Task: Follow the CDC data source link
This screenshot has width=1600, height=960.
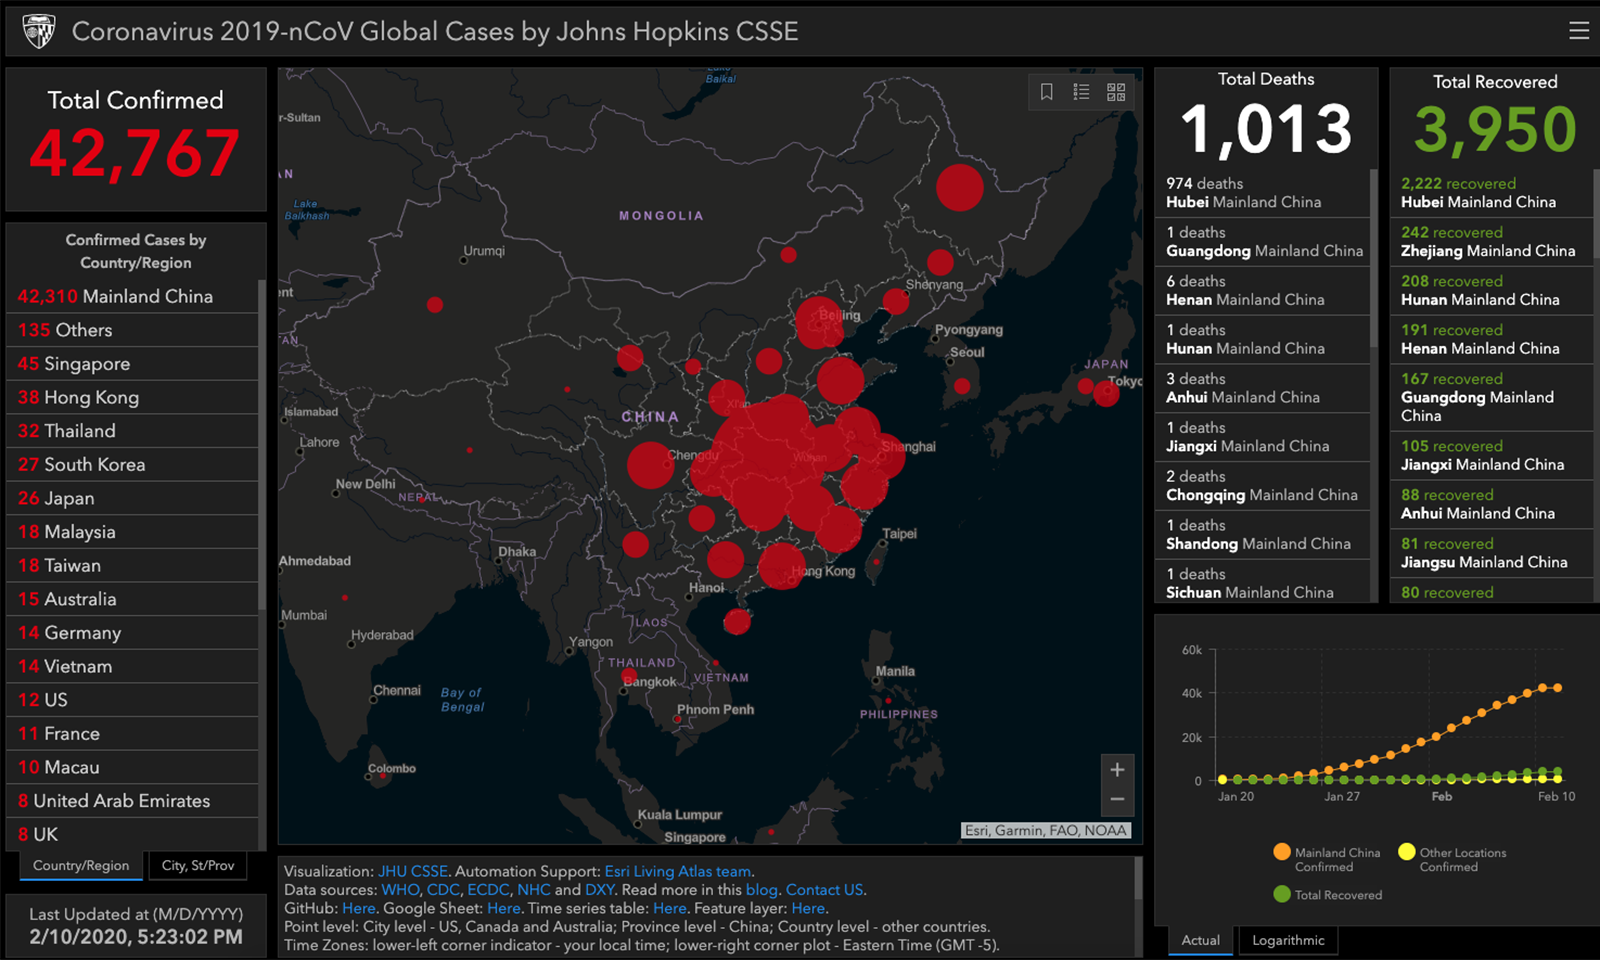Action: [x=443, y=889]
